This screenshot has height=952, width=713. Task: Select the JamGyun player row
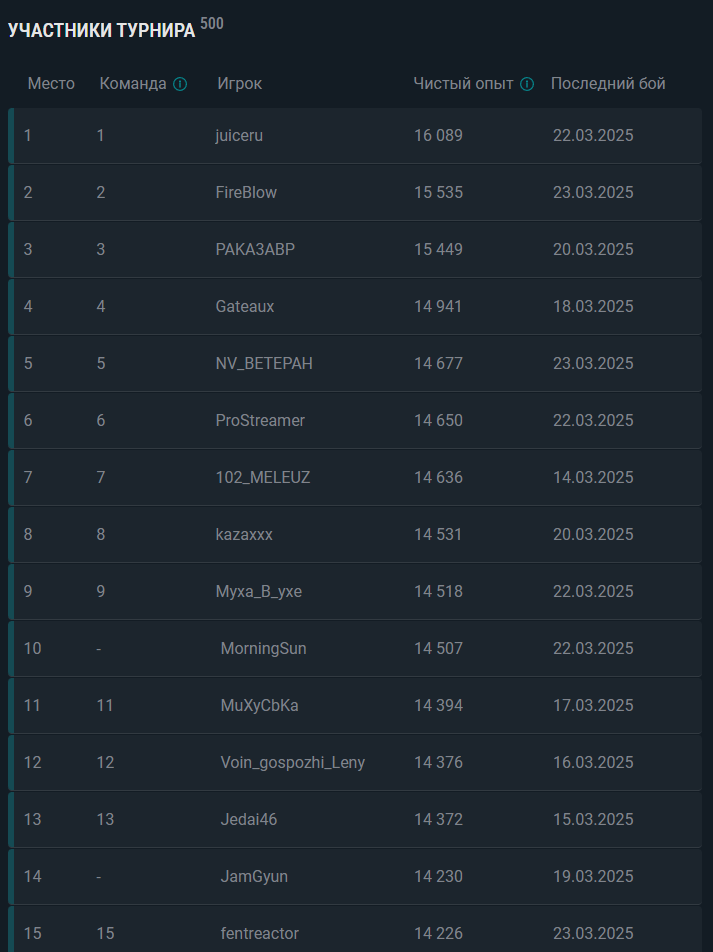click(x=355, y=877)
